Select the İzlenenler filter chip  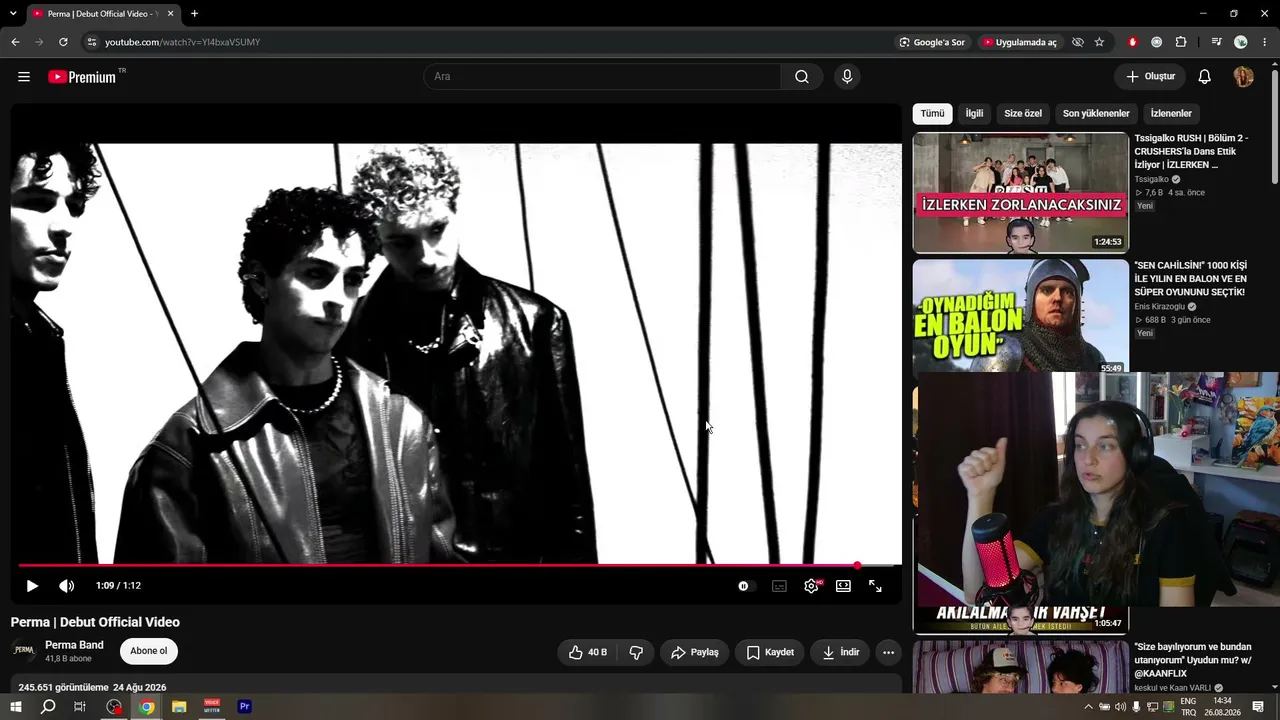(1171, 114)
